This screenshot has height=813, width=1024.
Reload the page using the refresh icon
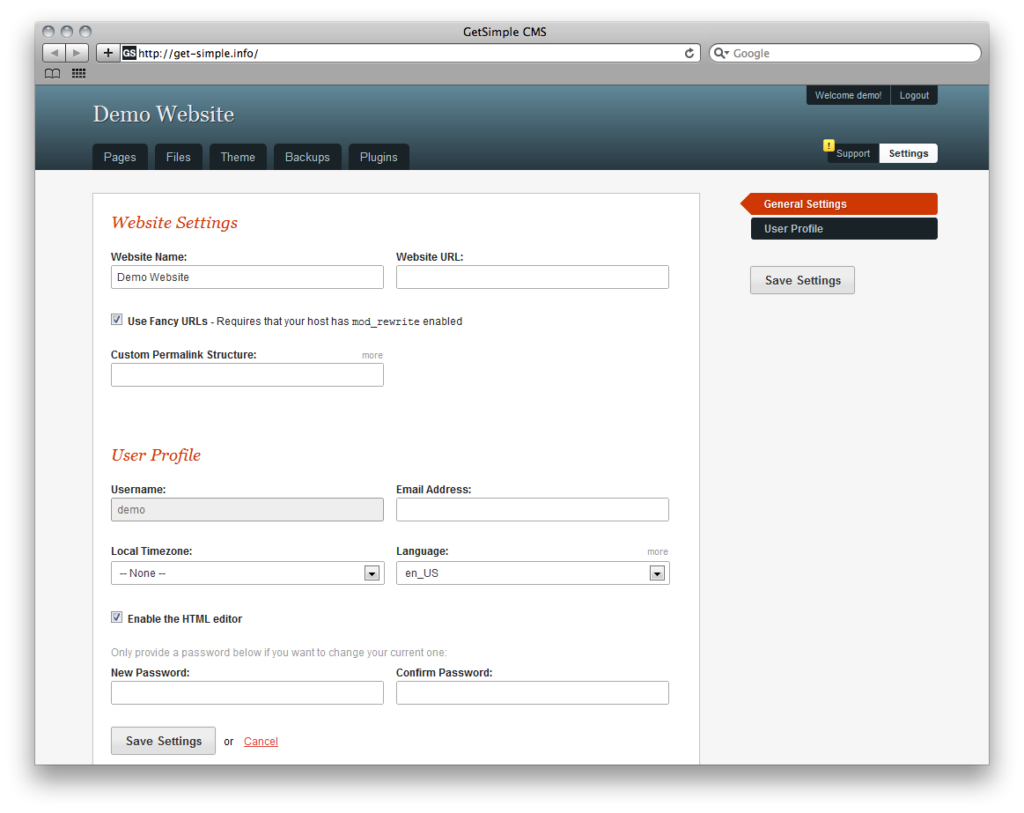pos(691,52)
